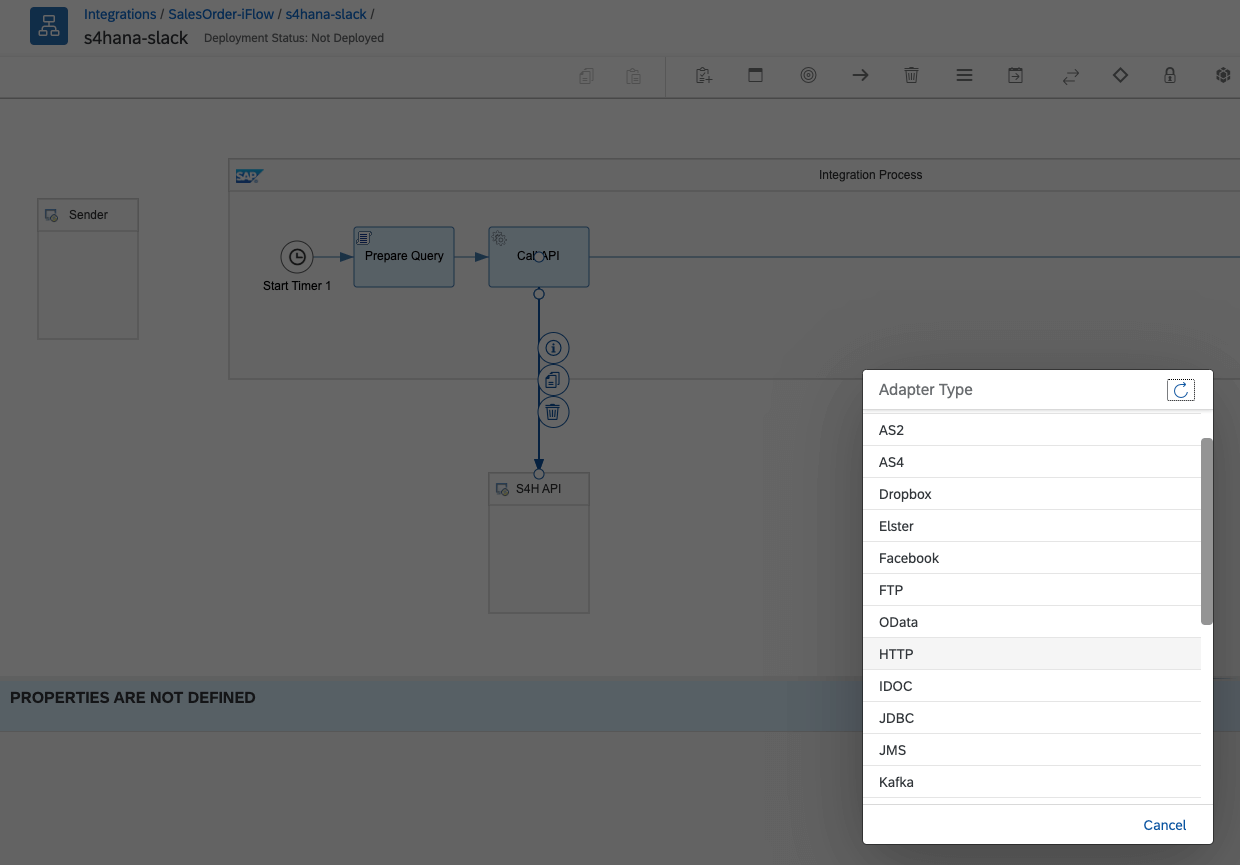Click the Adapter Type list scrollbar
1240x865 pixels.
click(1207, 531)
